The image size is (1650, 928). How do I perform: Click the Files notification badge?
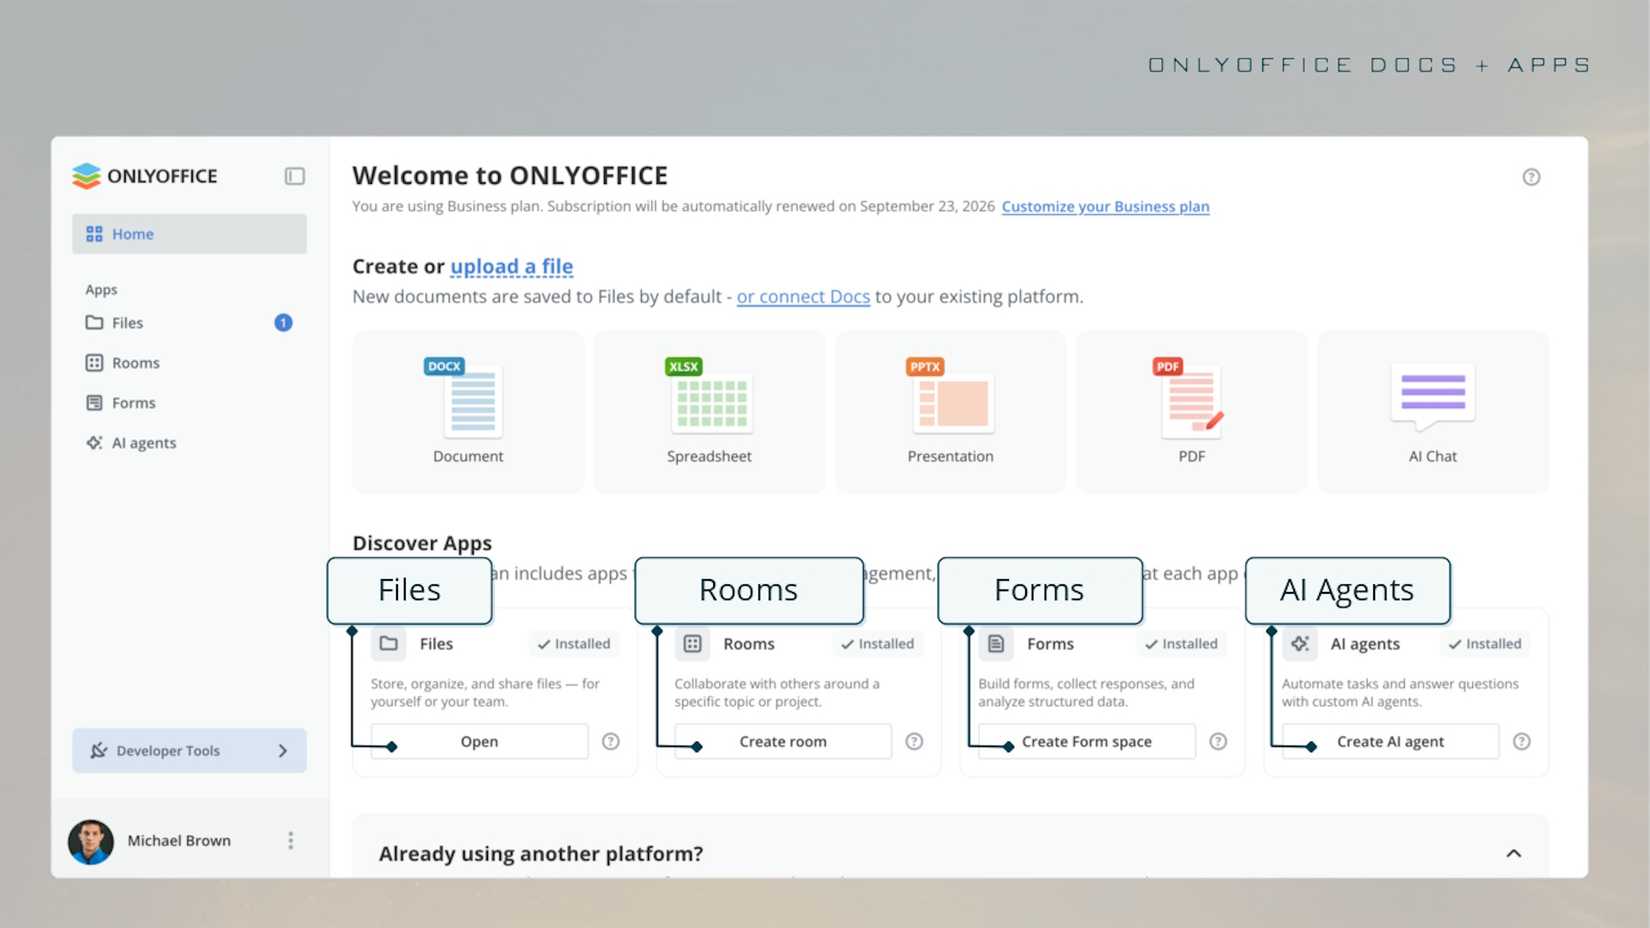pyautogui.click(x=283, y=323)
